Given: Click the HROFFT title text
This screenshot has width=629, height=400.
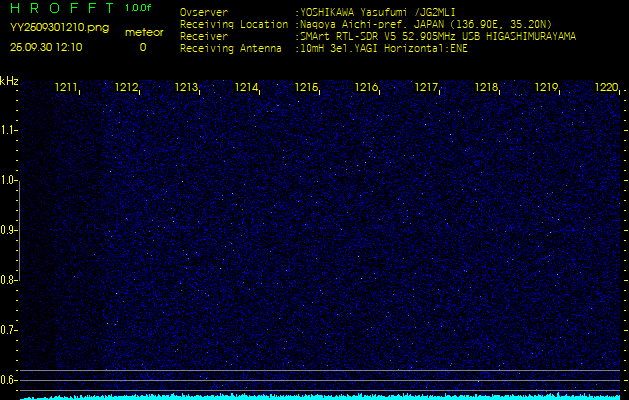Looking at the screenshot, I should pos(59,8).
